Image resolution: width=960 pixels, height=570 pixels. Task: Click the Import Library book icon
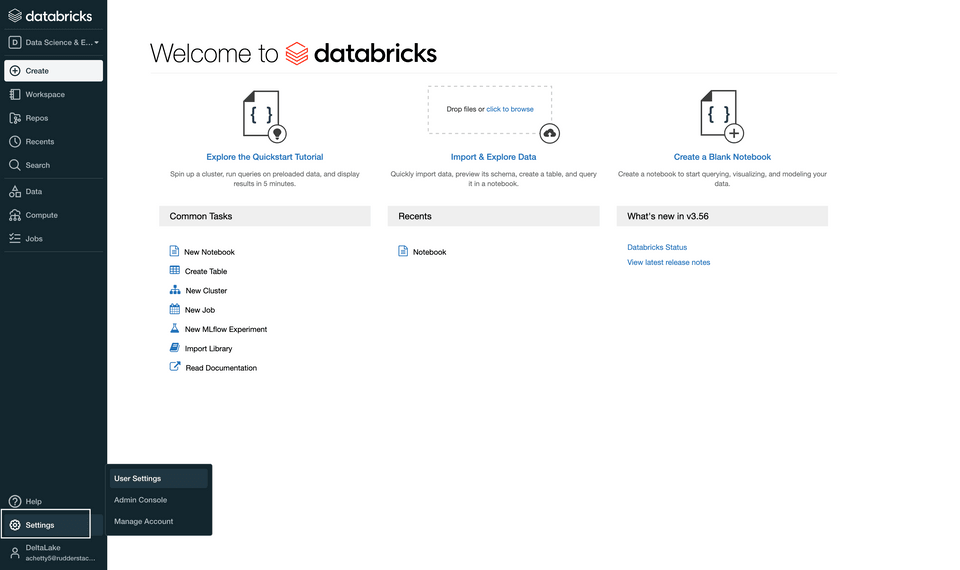[x=174, y=348]
